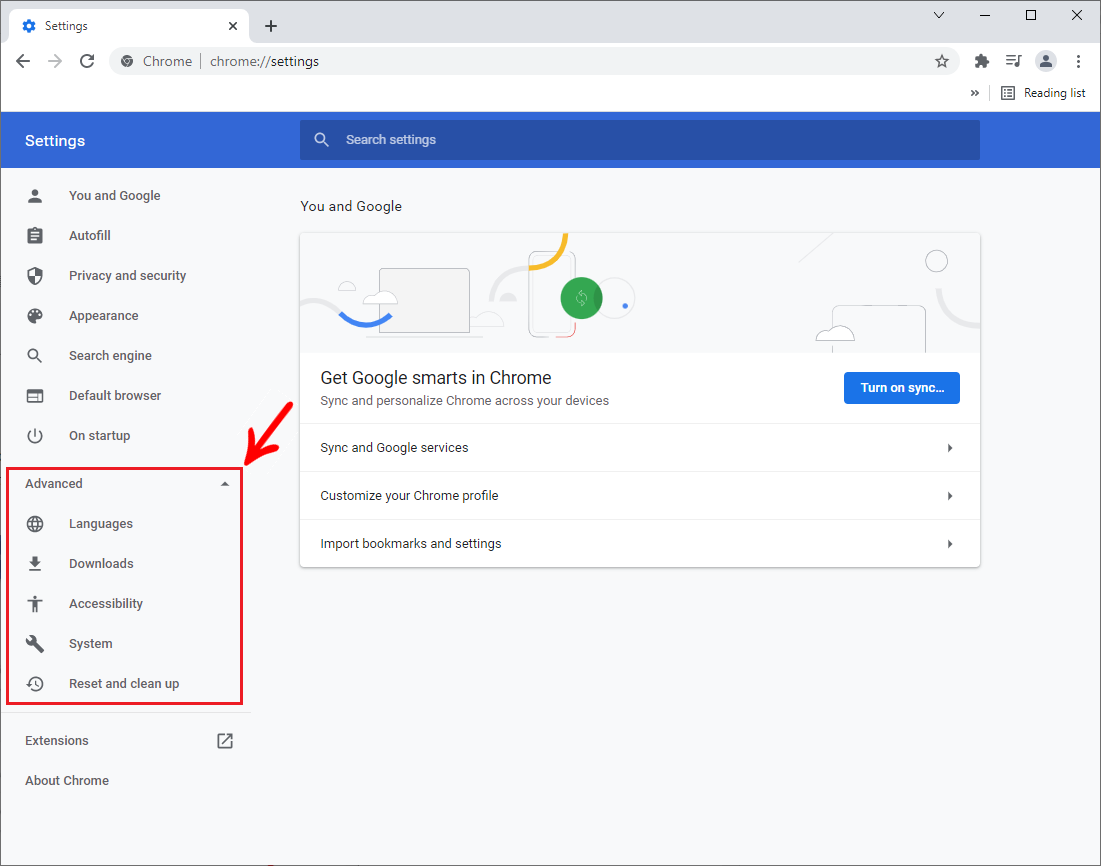Click the Search settings field
Image resolution: width=1101 pixels, height=866 pixels.
[640, 140]
